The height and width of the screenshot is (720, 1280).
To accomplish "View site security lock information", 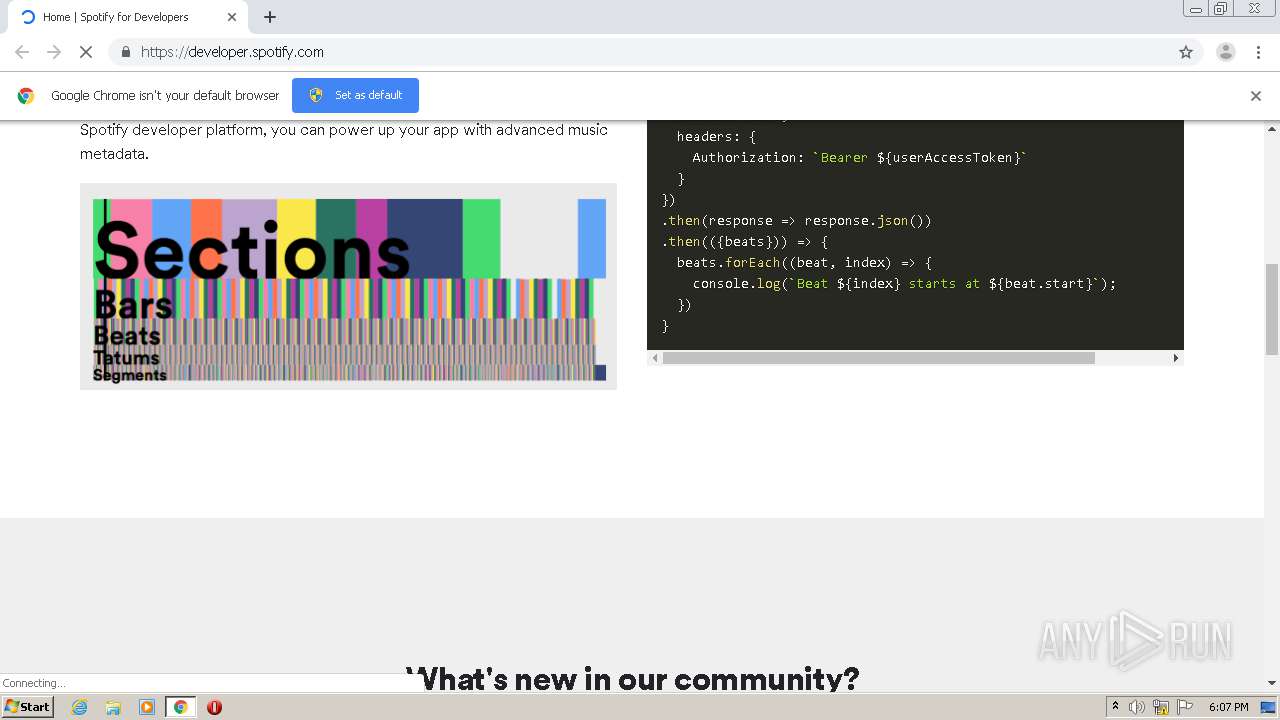I will point(125,52).
